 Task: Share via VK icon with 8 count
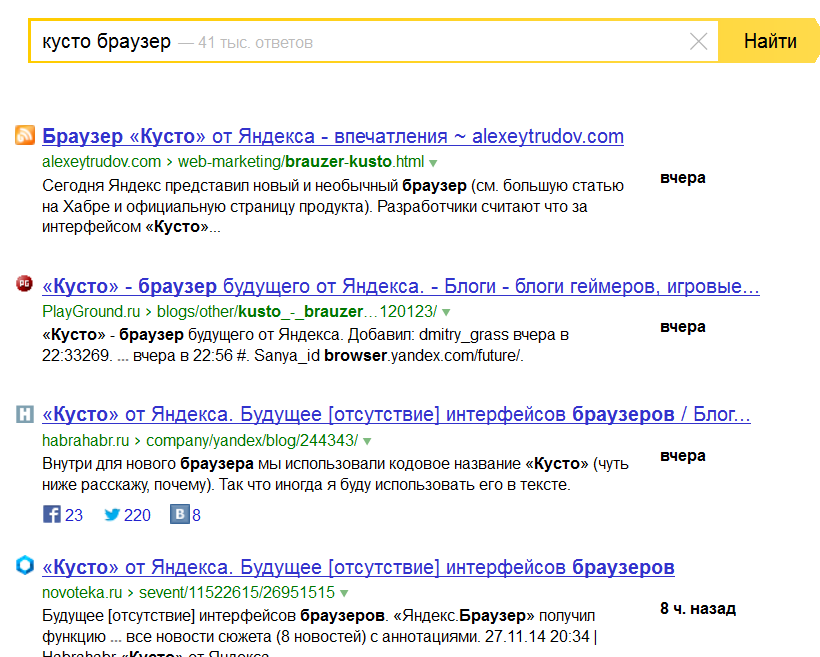click(180, 515)
